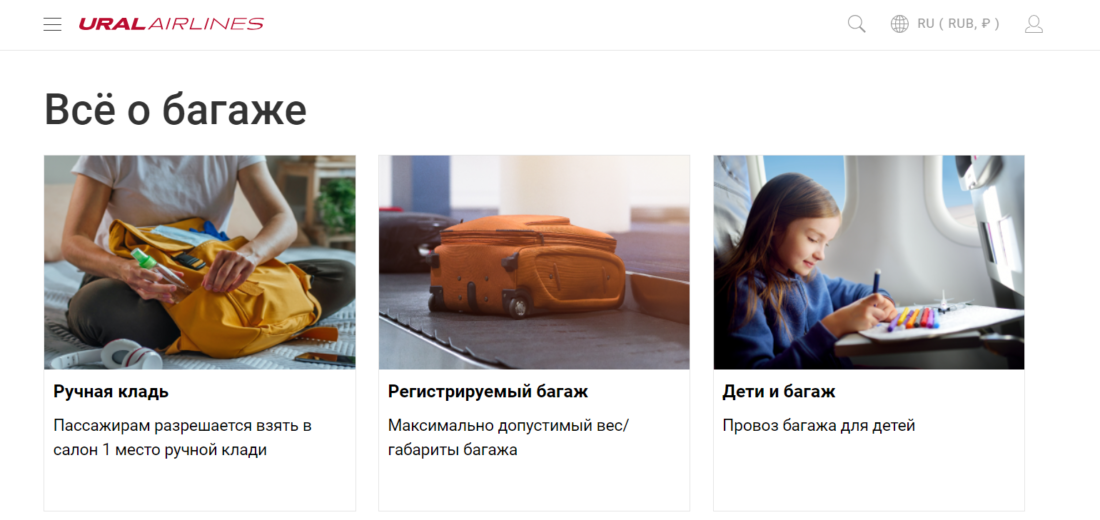Open the search magnifier icon
1100x520 pixels.
pyautogui.click(x=856, y=24)
